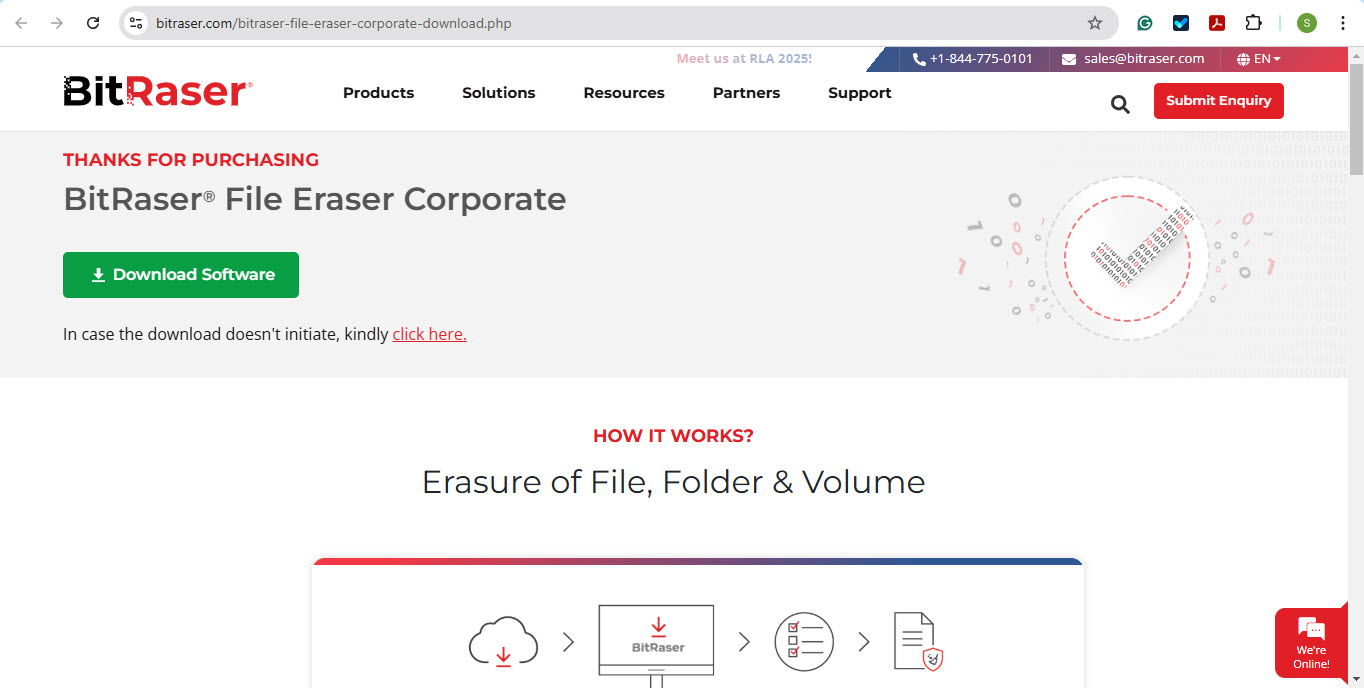
Task: Click the Submit Enquiry button
Action: [1218, 101]
